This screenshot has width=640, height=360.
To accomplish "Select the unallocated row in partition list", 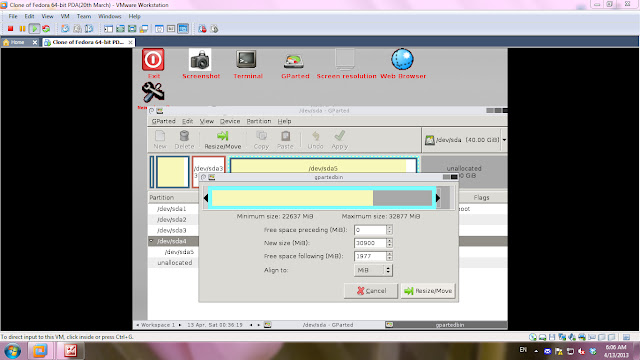I will 173,262.
